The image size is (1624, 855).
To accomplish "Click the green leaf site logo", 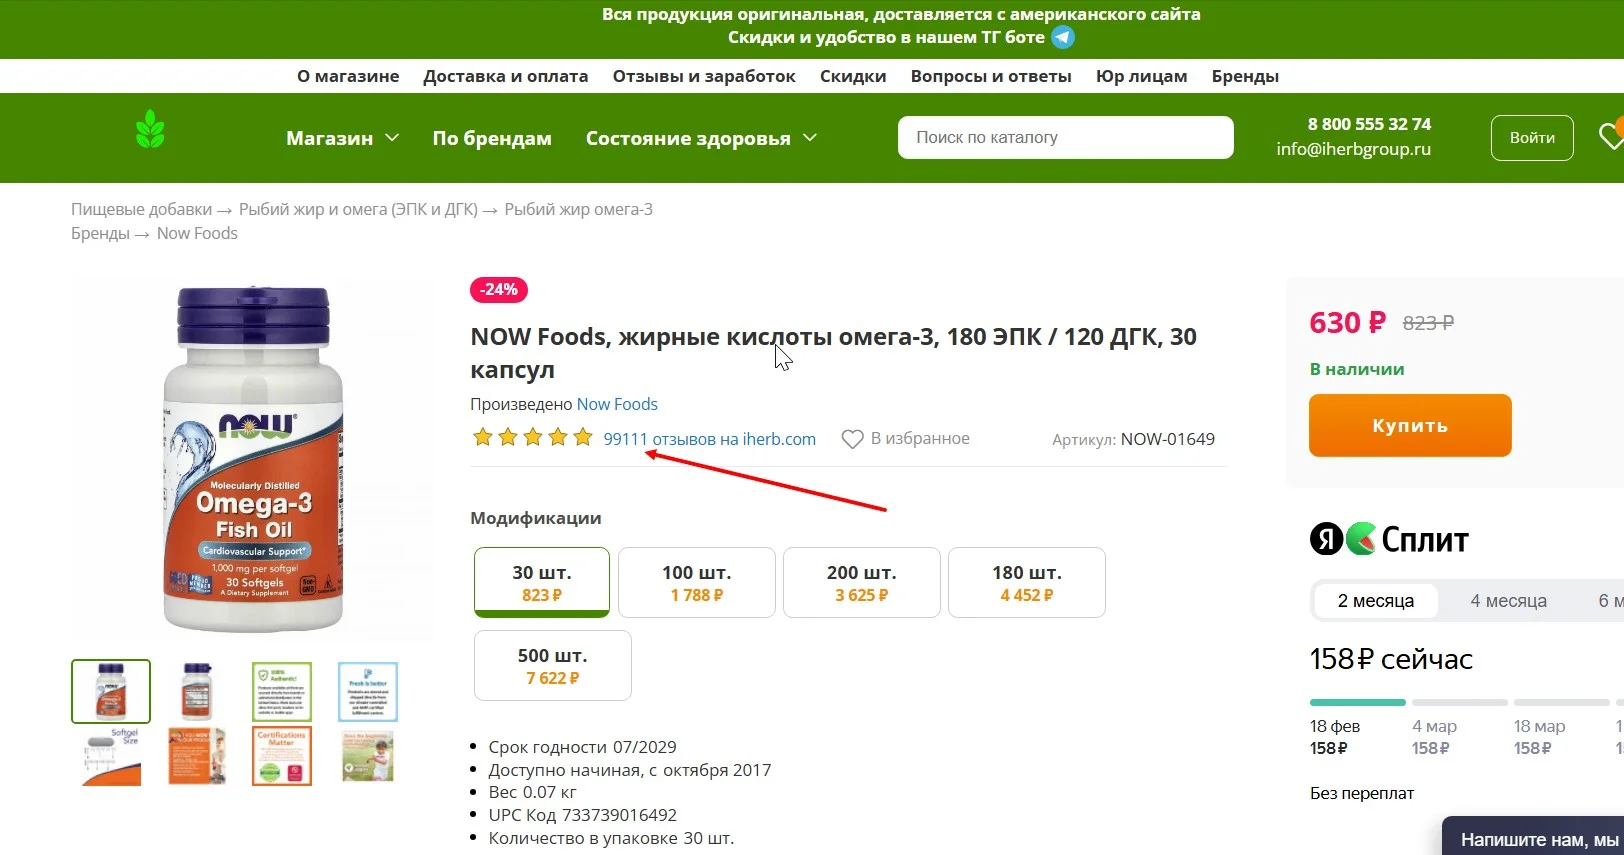I will pyautogui.click(x=150, y=129).
